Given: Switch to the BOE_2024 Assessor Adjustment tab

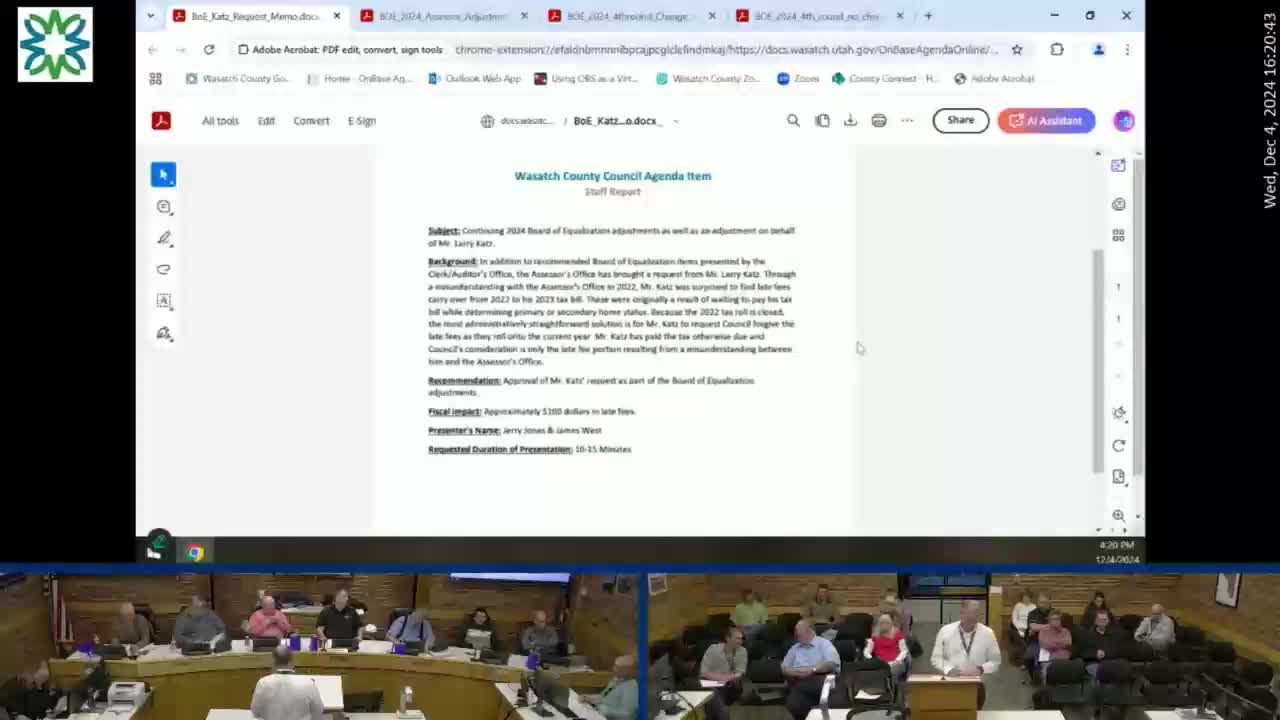Looking at the screenshot, I should coord(440,16).
